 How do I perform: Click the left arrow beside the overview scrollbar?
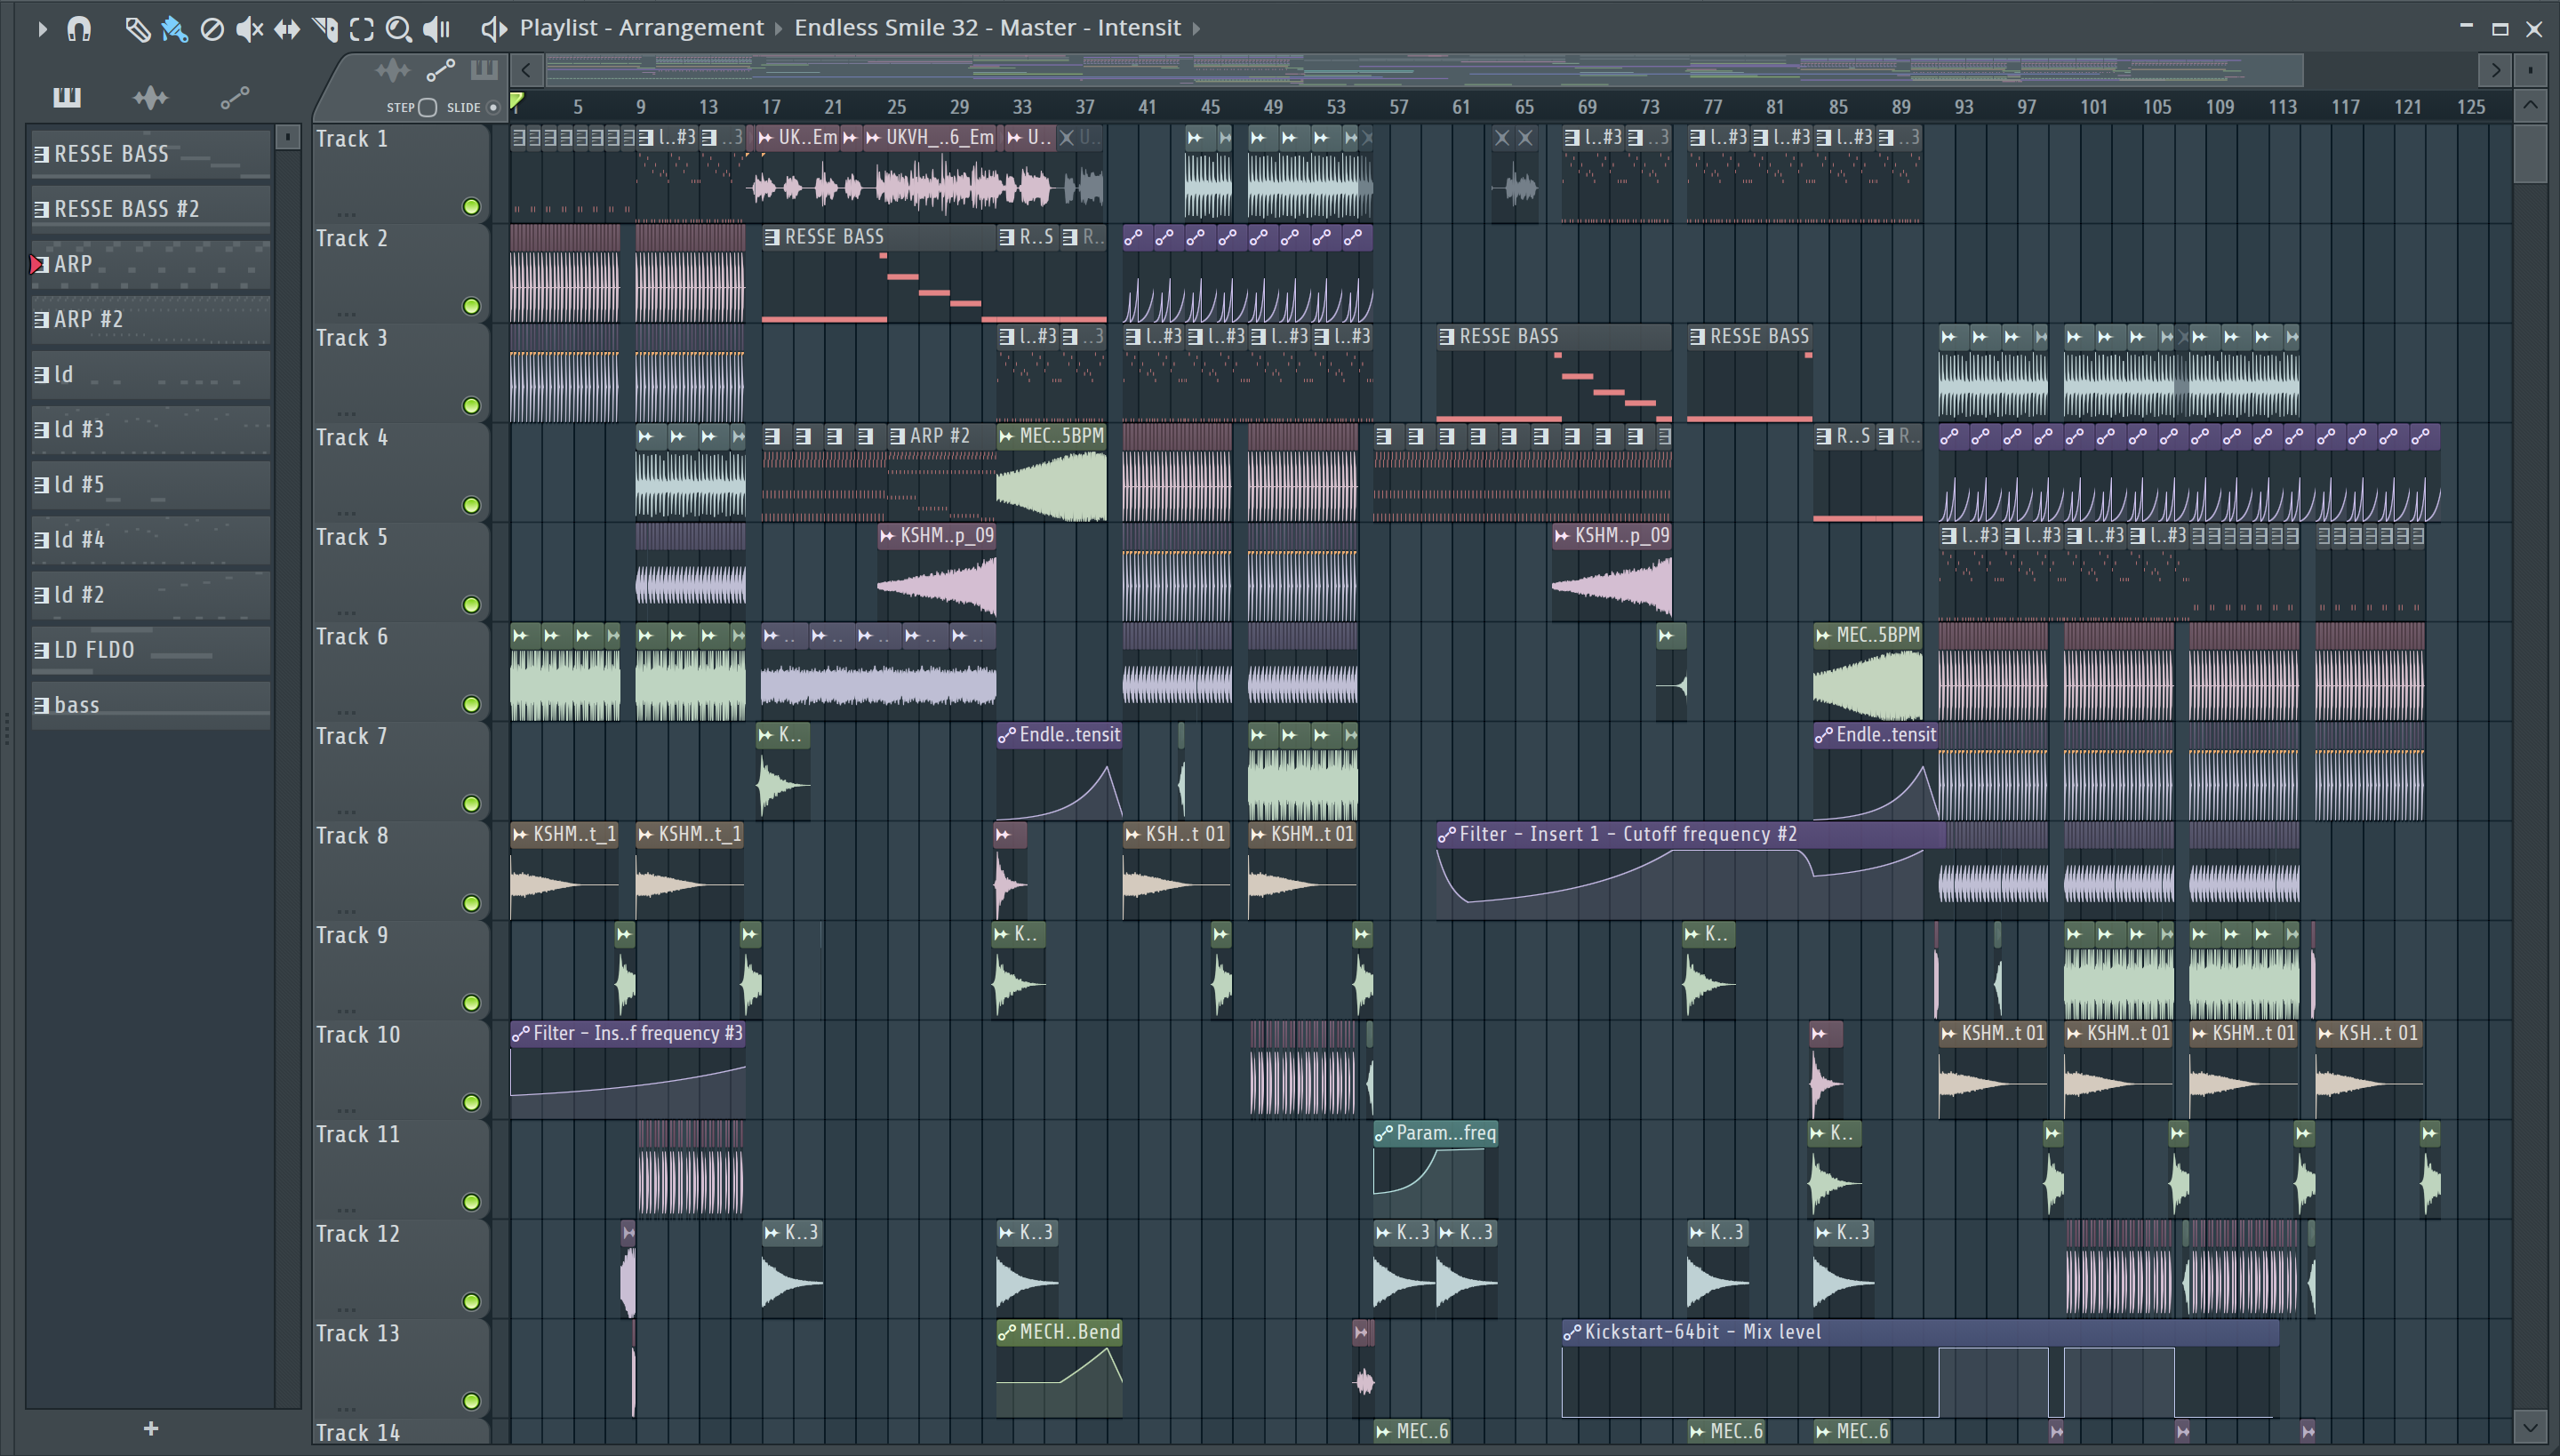pos(526,70)
